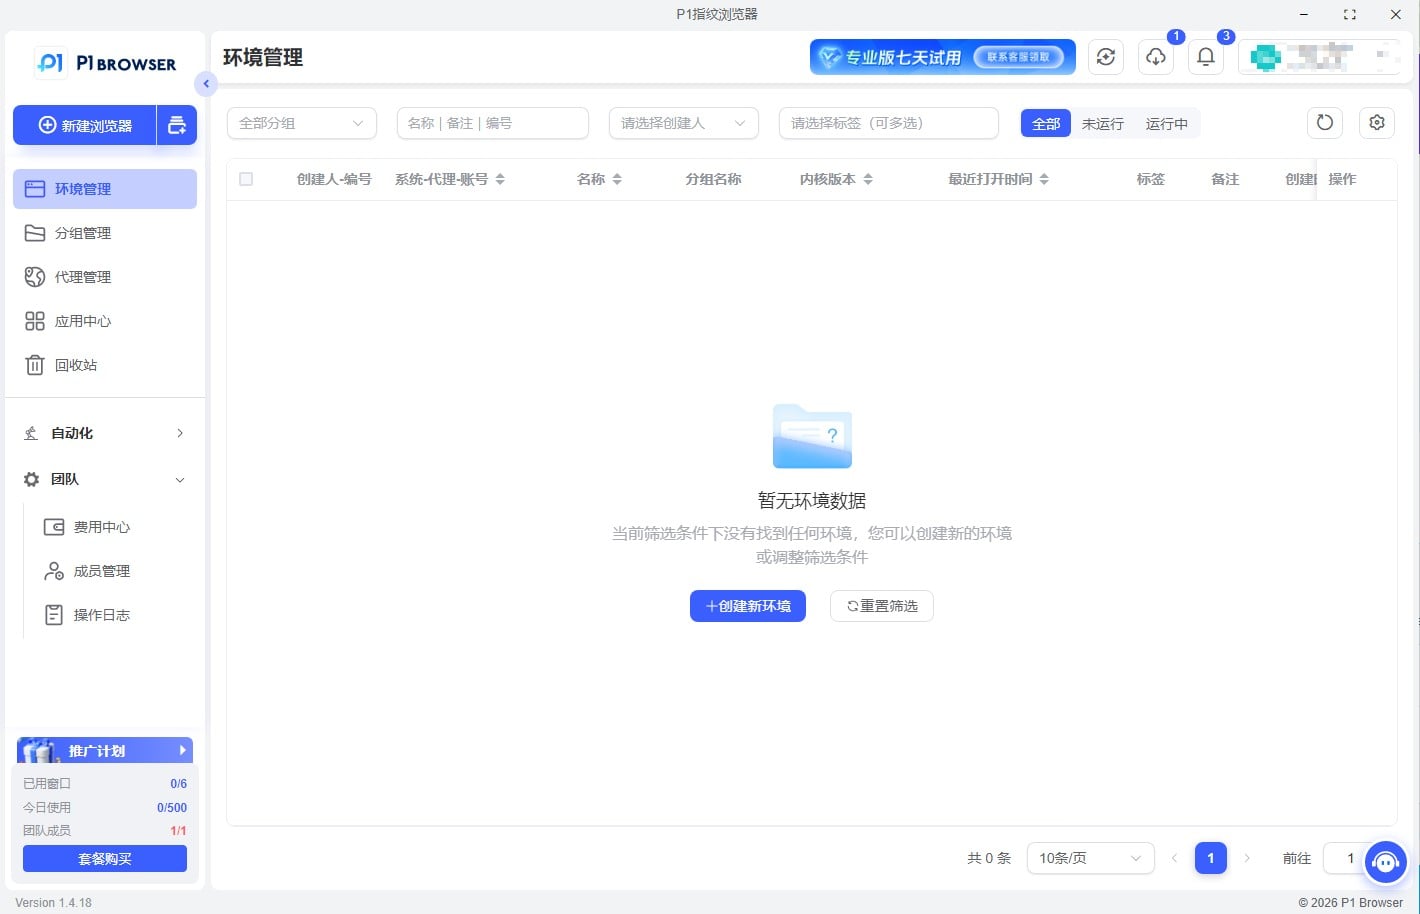Filter to 运行中 environments

1167,123
